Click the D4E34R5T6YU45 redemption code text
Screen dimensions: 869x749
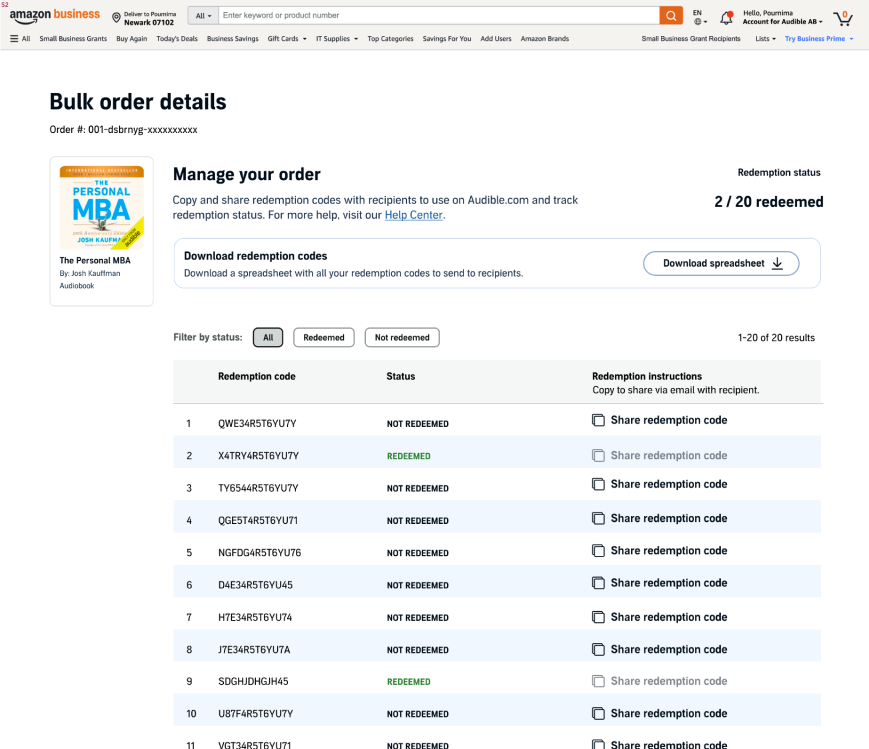pyautogui.click(x=255, y=585)
